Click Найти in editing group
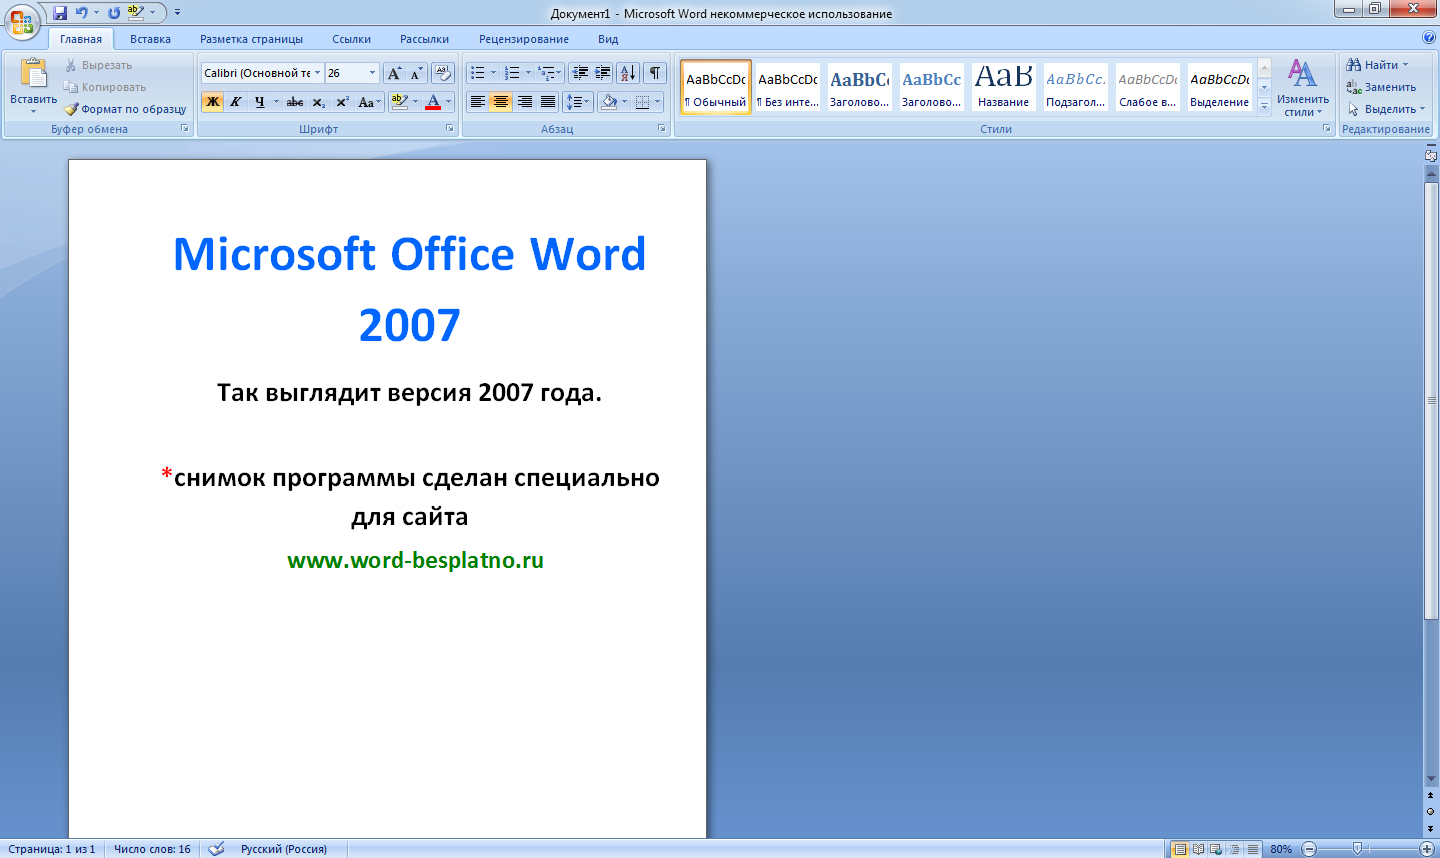The image size is (1440, 858). point(1377,65)
